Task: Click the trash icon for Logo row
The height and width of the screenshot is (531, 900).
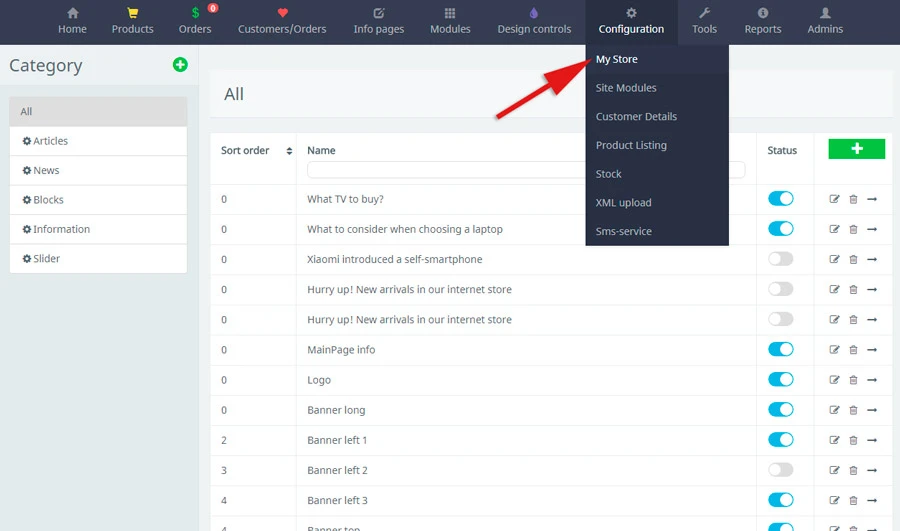Action: 853,380
